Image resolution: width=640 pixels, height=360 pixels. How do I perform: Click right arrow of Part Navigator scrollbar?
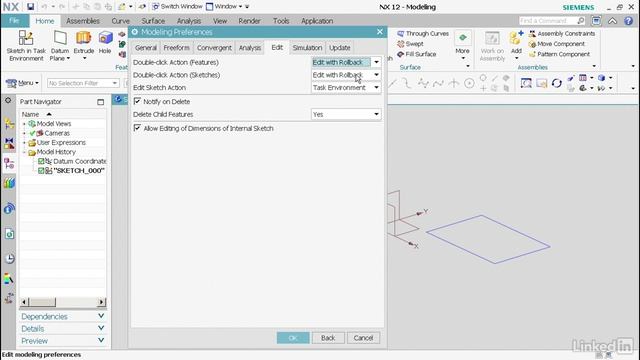pyautogui.click(x=101, y=302)
